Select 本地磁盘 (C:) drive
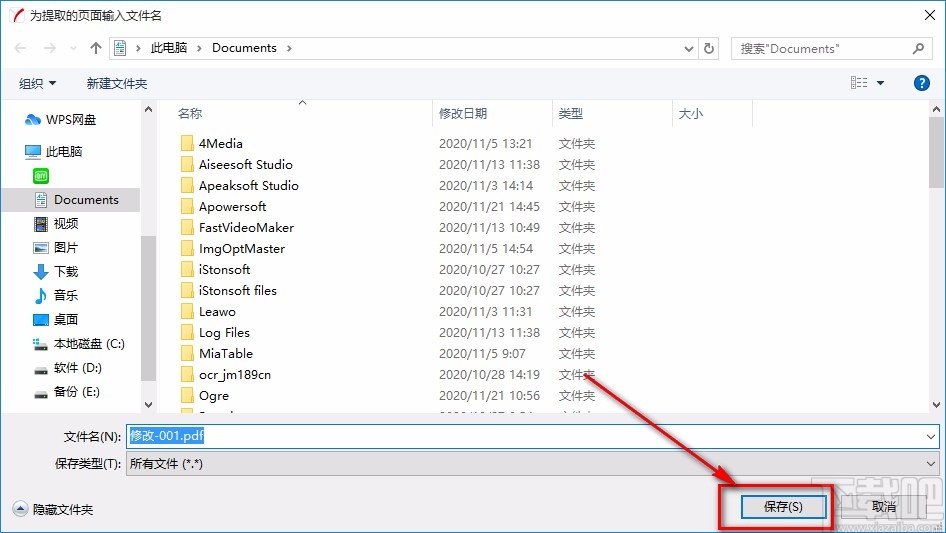The image size is (946, 533). tap(78, 344)
